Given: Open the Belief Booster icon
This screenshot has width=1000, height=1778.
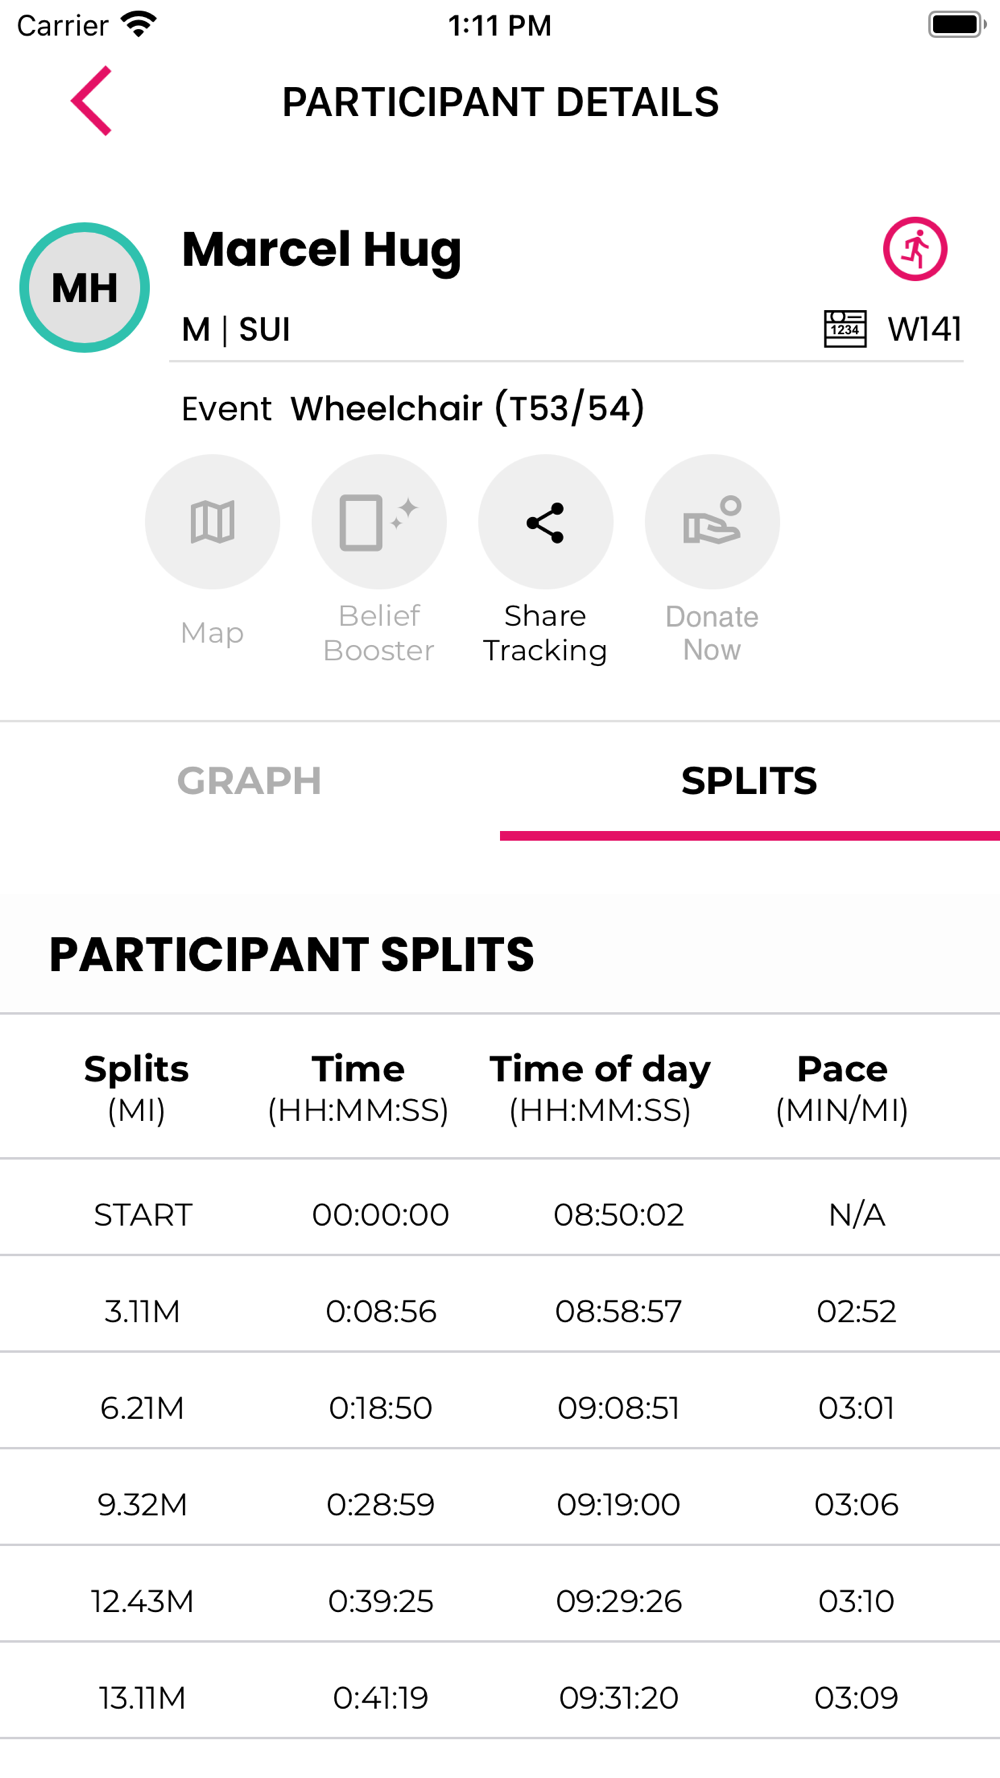Looking at the screenshot, I should coord(379,522).
